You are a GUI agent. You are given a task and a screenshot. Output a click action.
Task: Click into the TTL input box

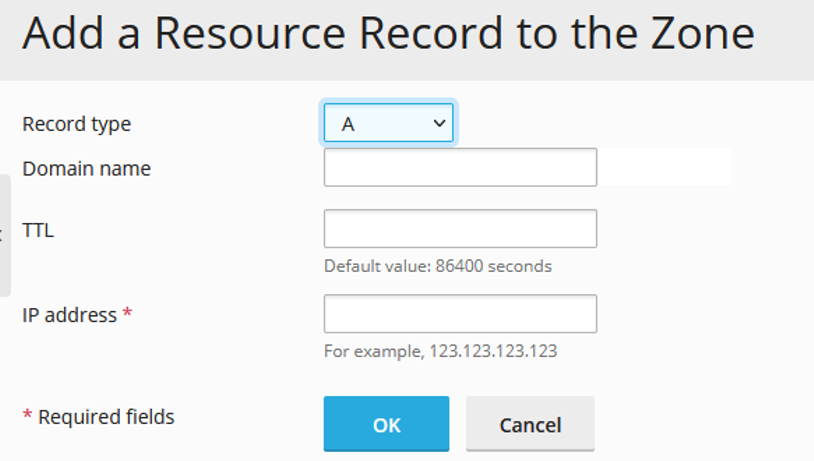pos(460,228)
